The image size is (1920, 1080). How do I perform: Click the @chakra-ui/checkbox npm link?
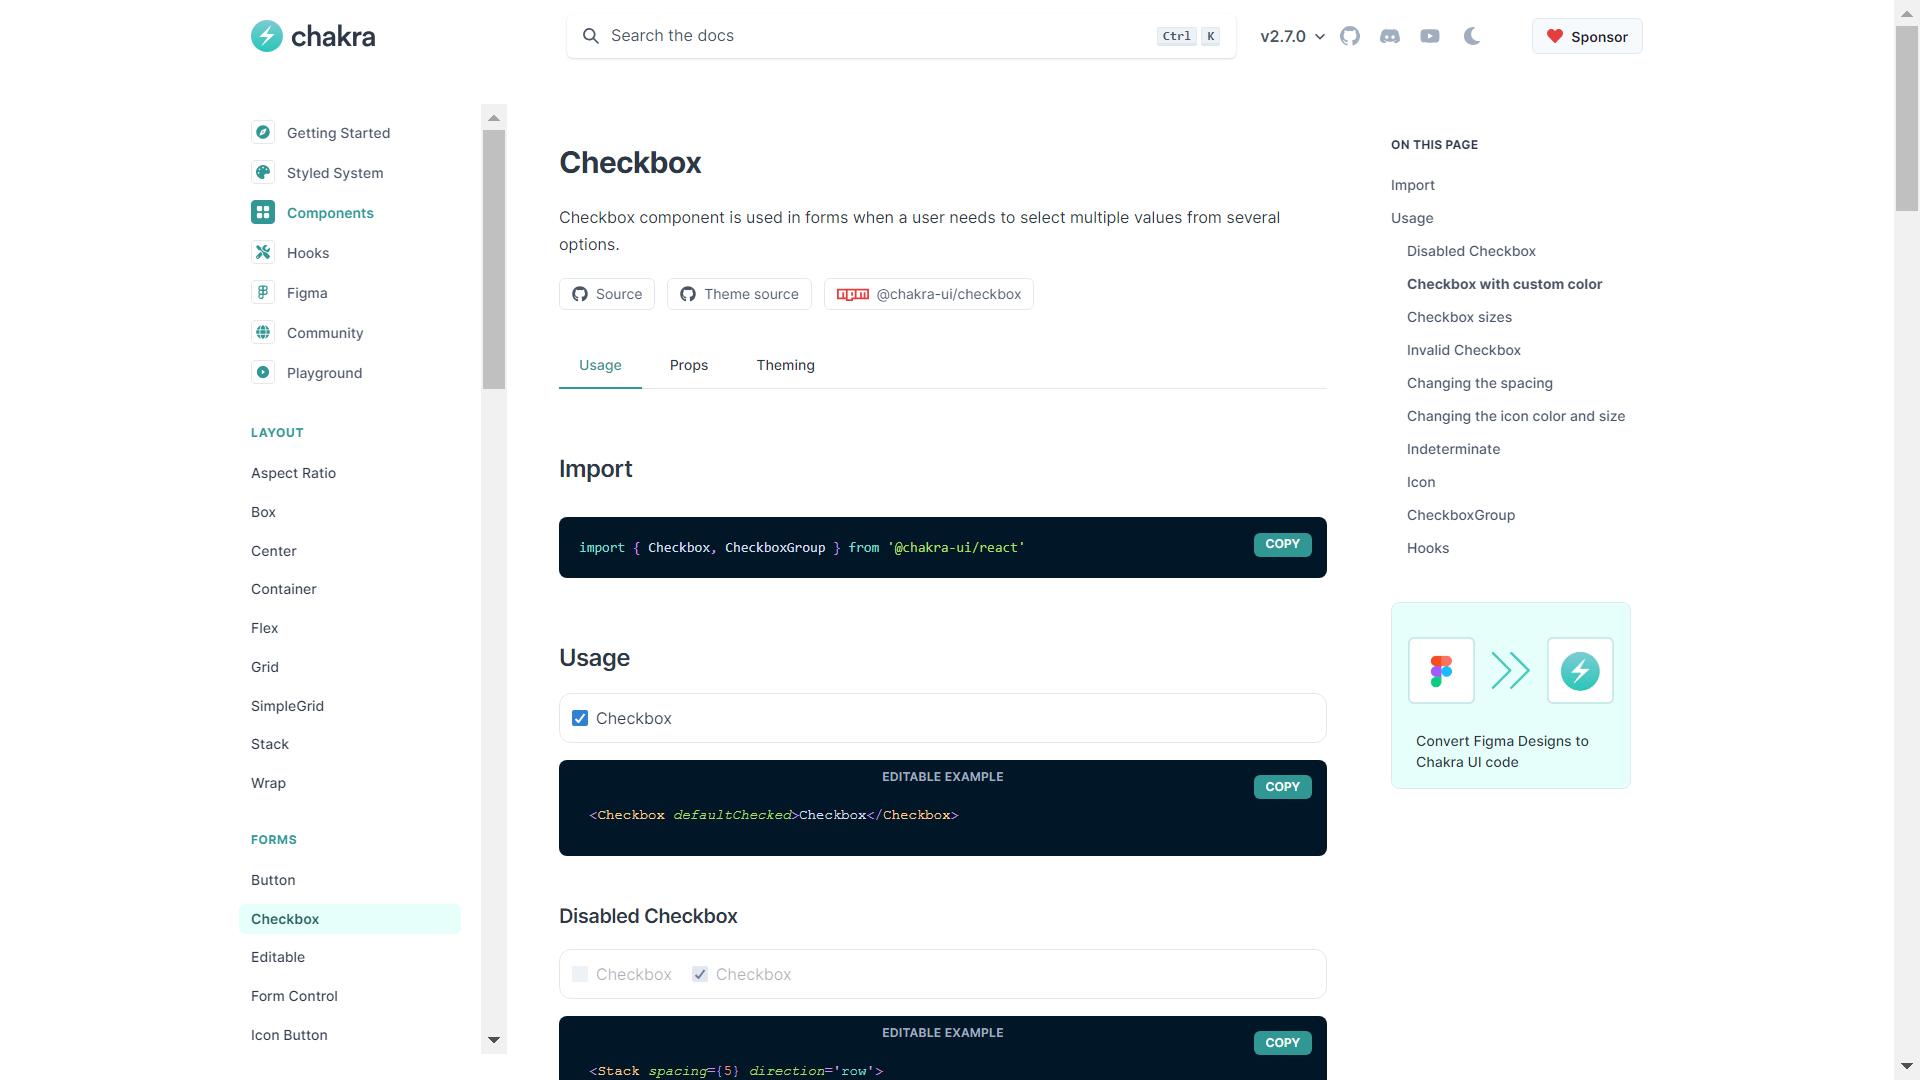(x=930, y=294)
